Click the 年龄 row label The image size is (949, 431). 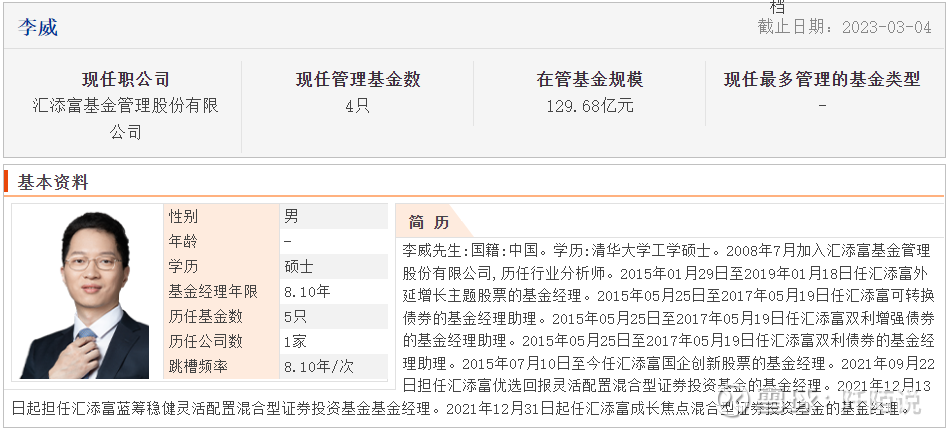[x=183, y=242]
